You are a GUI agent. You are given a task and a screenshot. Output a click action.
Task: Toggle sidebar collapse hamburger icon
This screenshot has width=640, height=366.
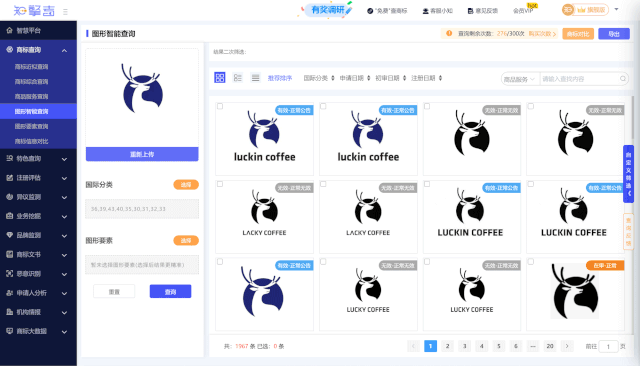click(65, 12)
